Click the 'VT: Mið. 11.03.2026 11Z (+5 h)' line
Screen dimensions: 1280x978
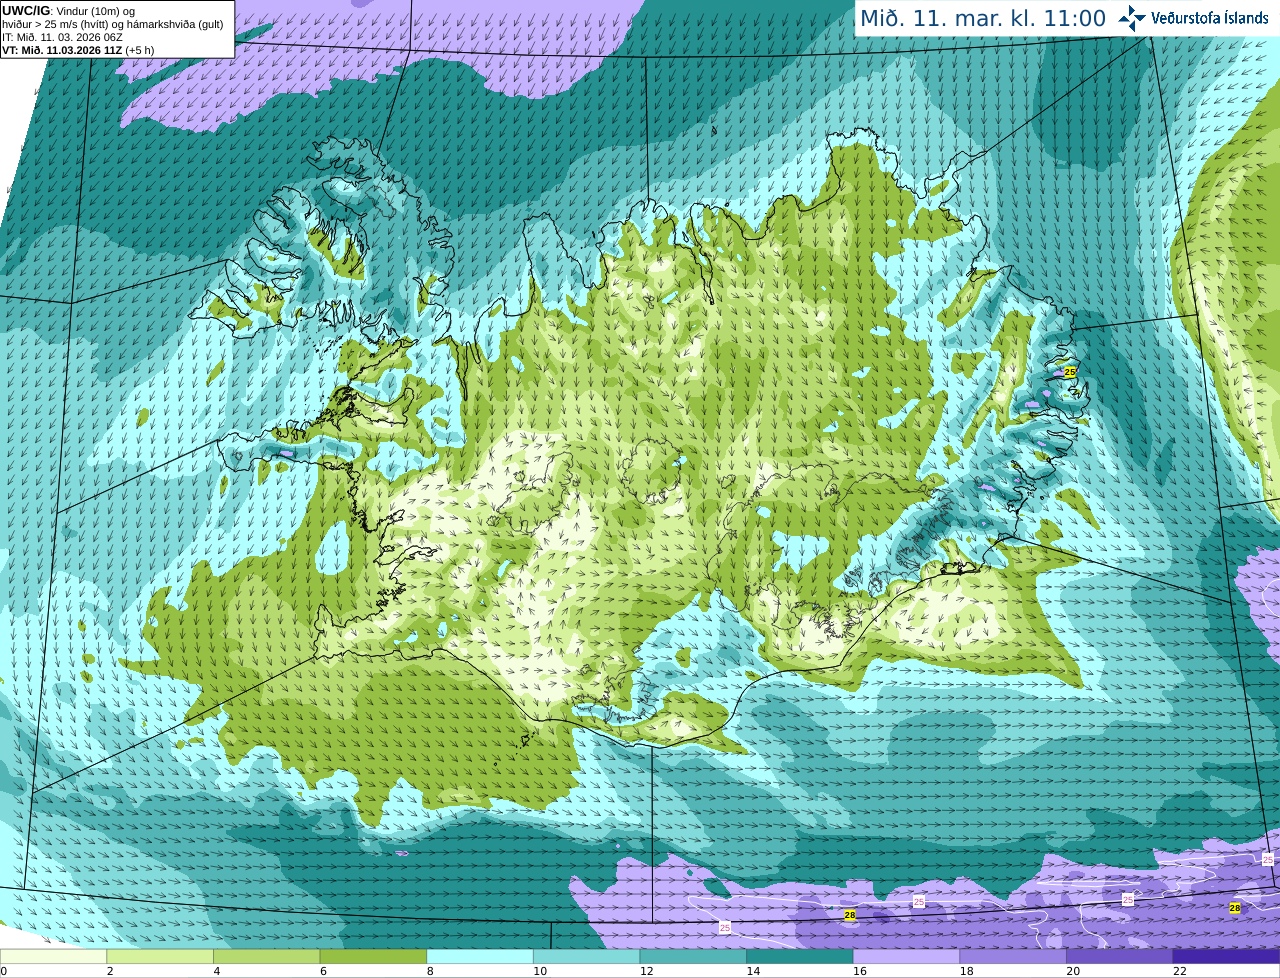(78, 50)
